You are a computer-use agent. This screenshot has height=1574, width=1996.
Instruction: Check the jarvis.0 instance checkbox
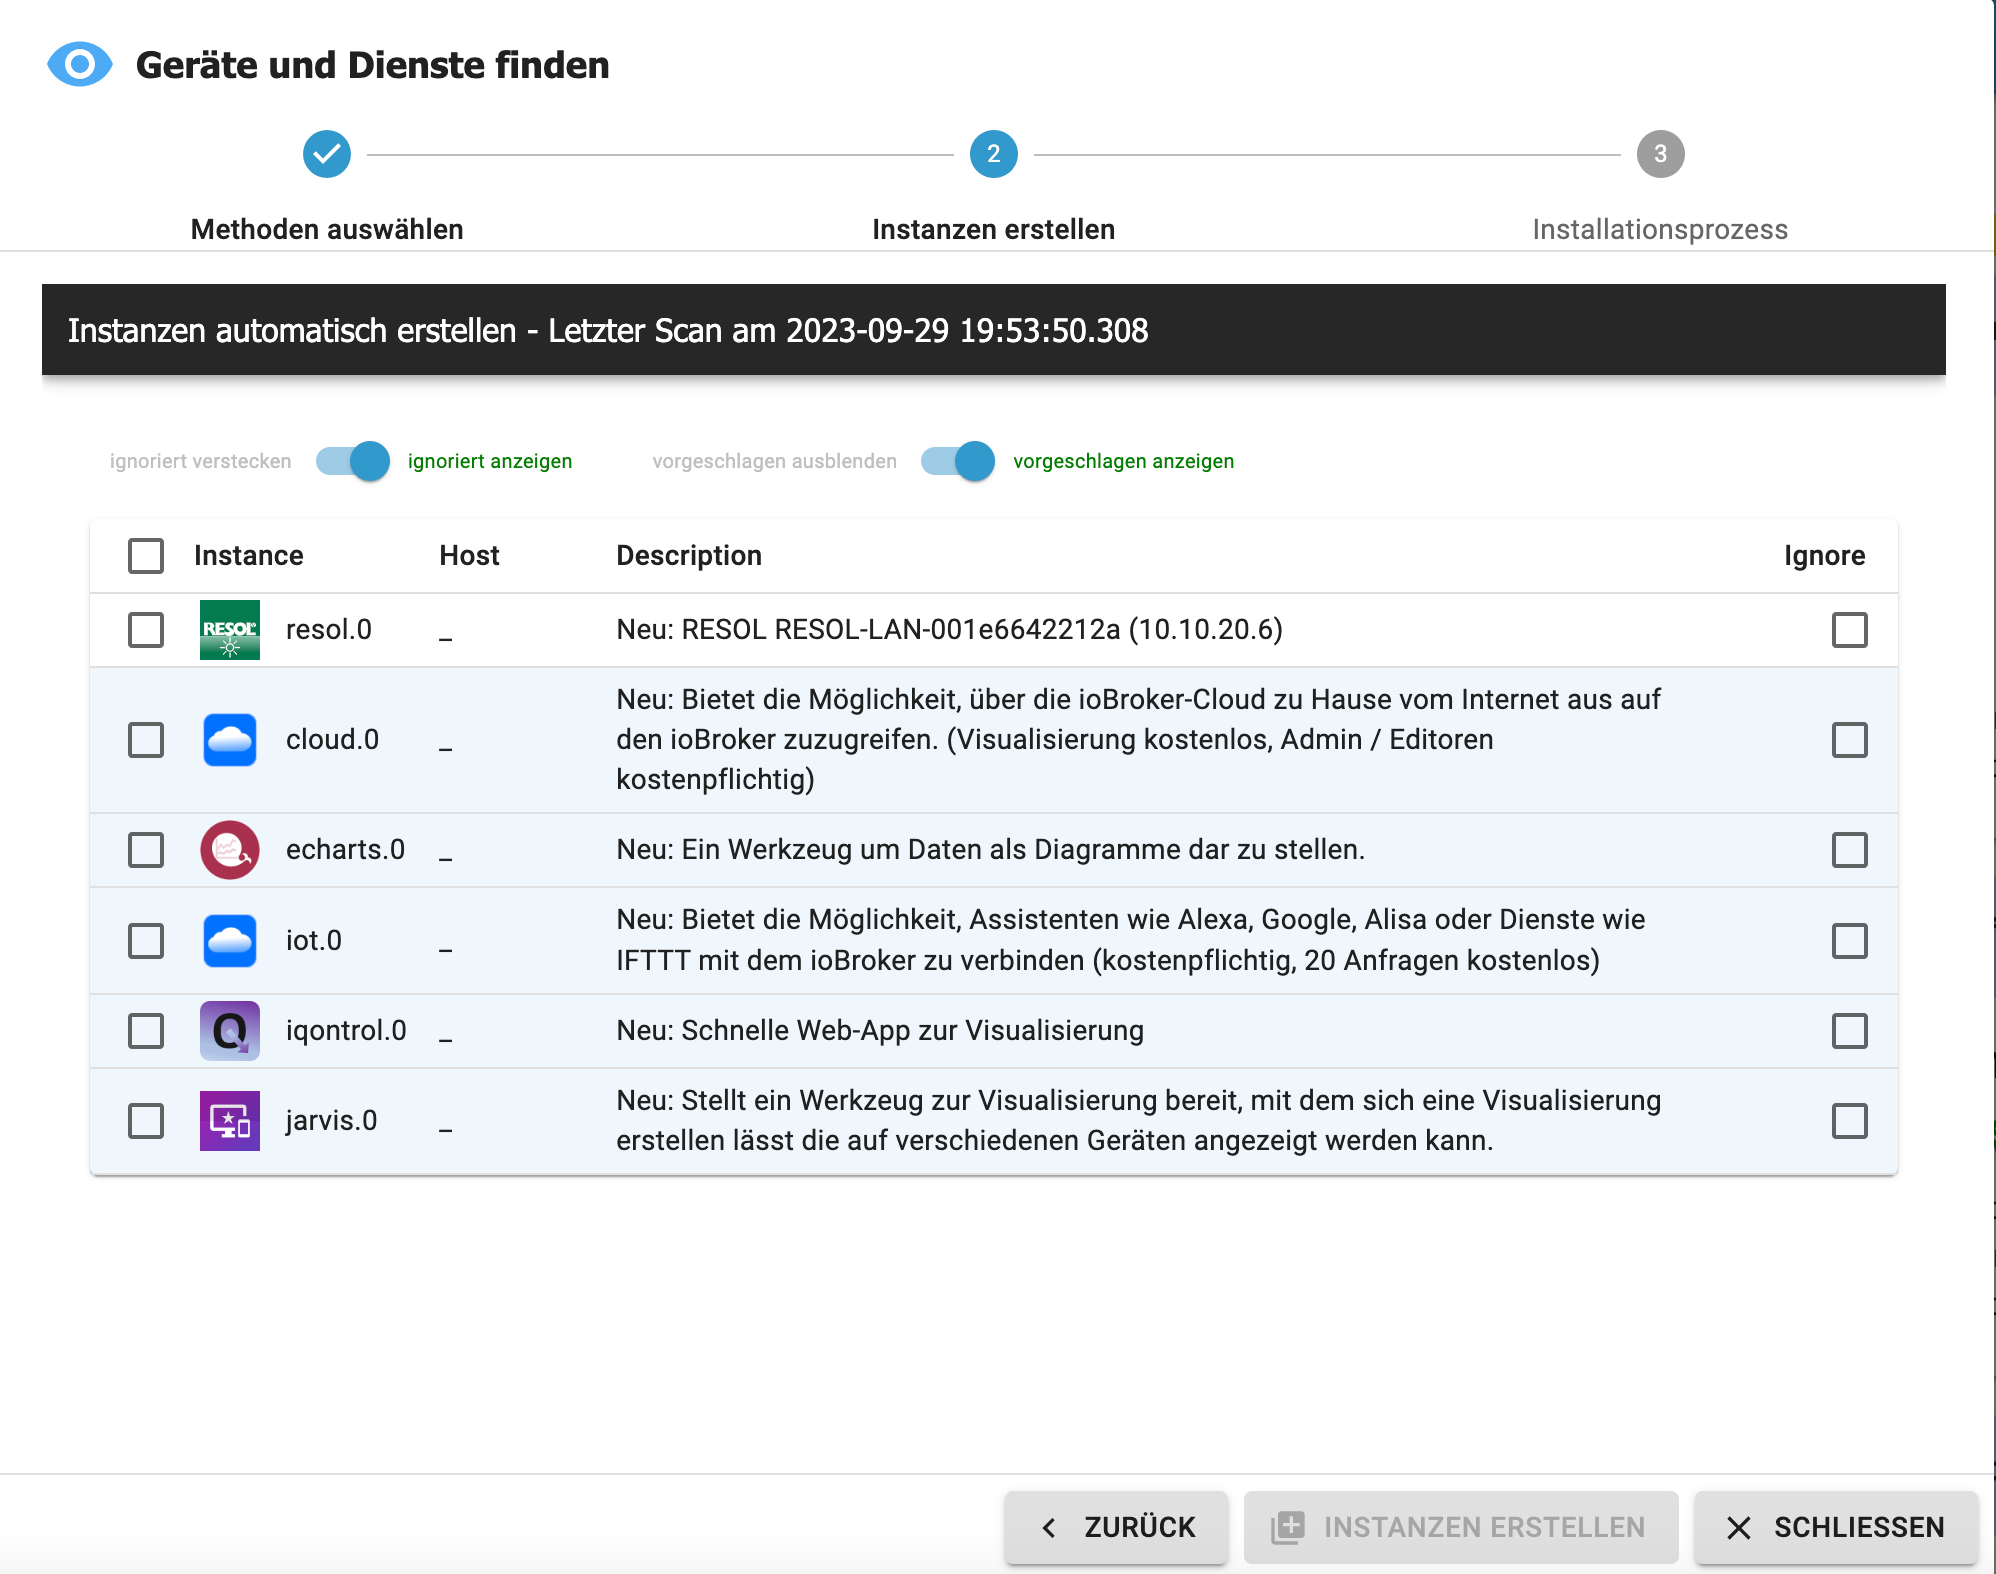tap(146, 1121)
